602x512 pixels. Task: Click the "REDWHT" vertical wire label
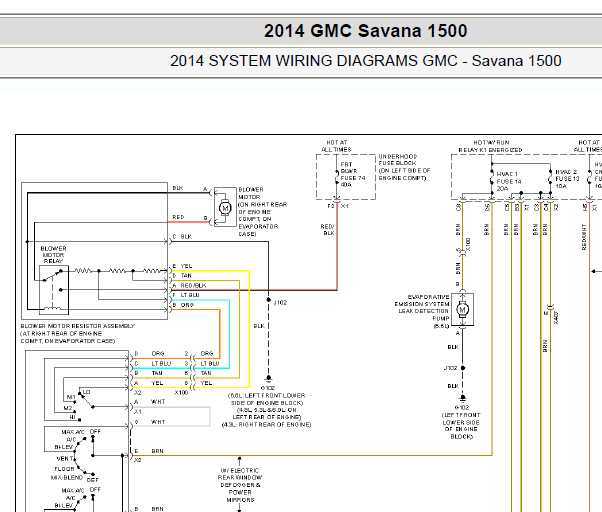pos(584,237)
